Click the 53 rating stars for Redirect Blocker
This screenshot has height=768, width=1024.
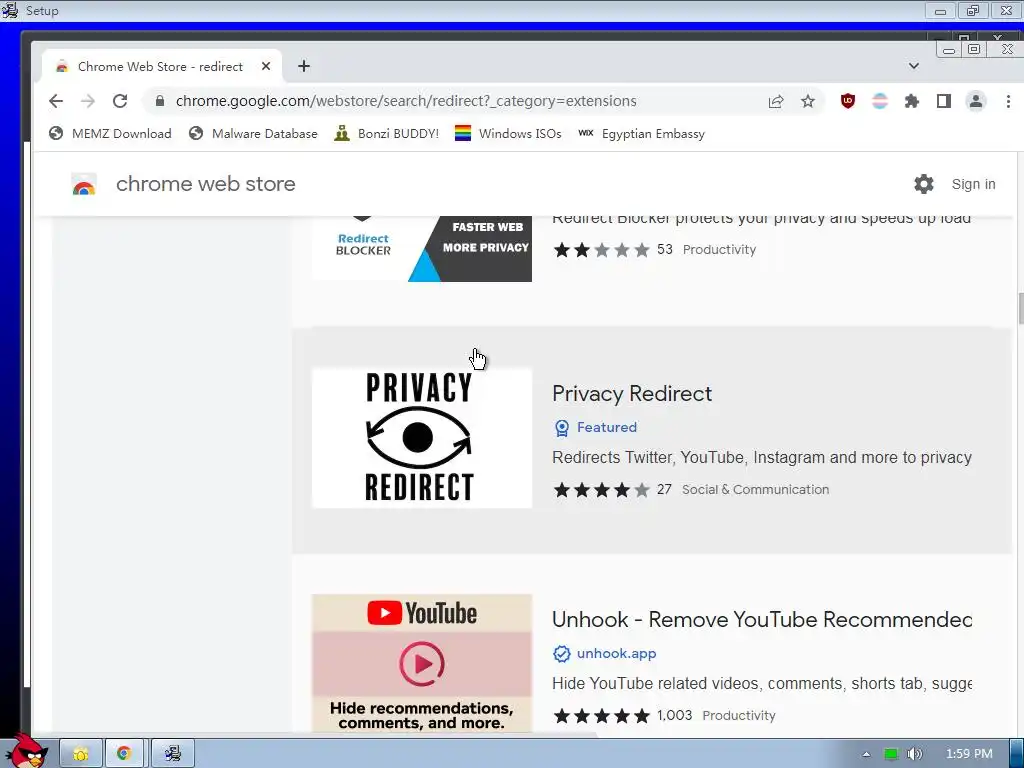click(x=601, y=250)
